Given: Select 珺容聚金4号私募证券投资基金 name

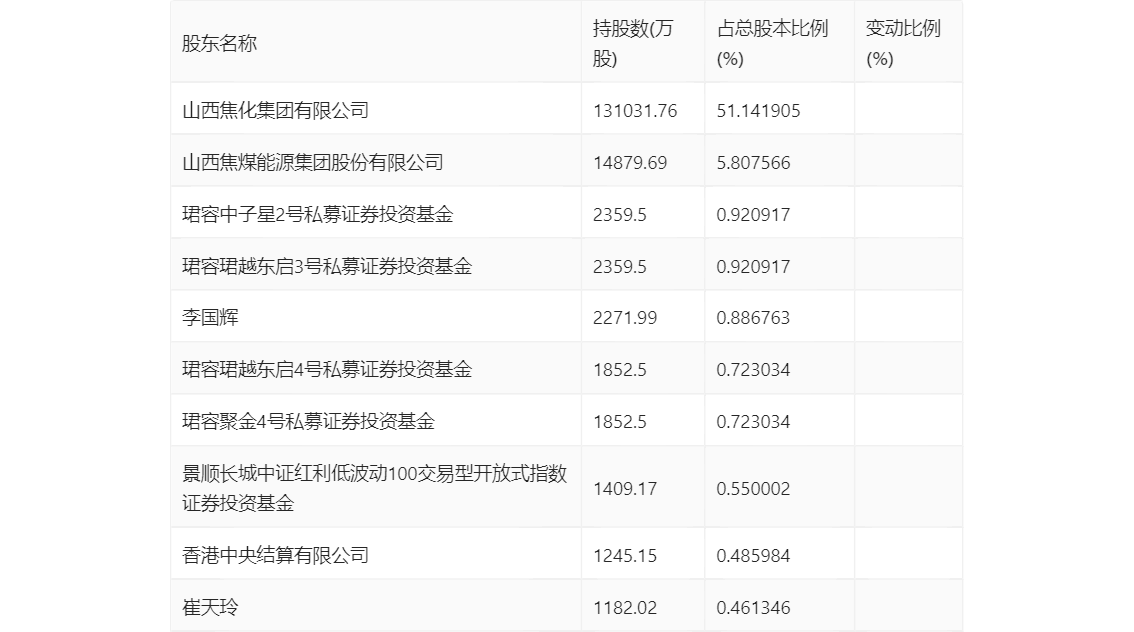Looking at the screenshot, I should (x=308, y=422).
